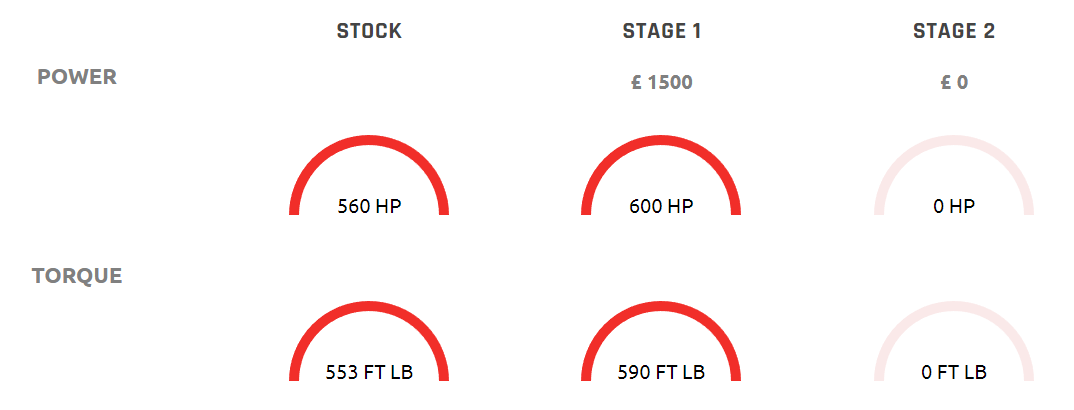Click the TORQUE row label
This screenshot has height=410, width=1074.
[x=77, y=276]
